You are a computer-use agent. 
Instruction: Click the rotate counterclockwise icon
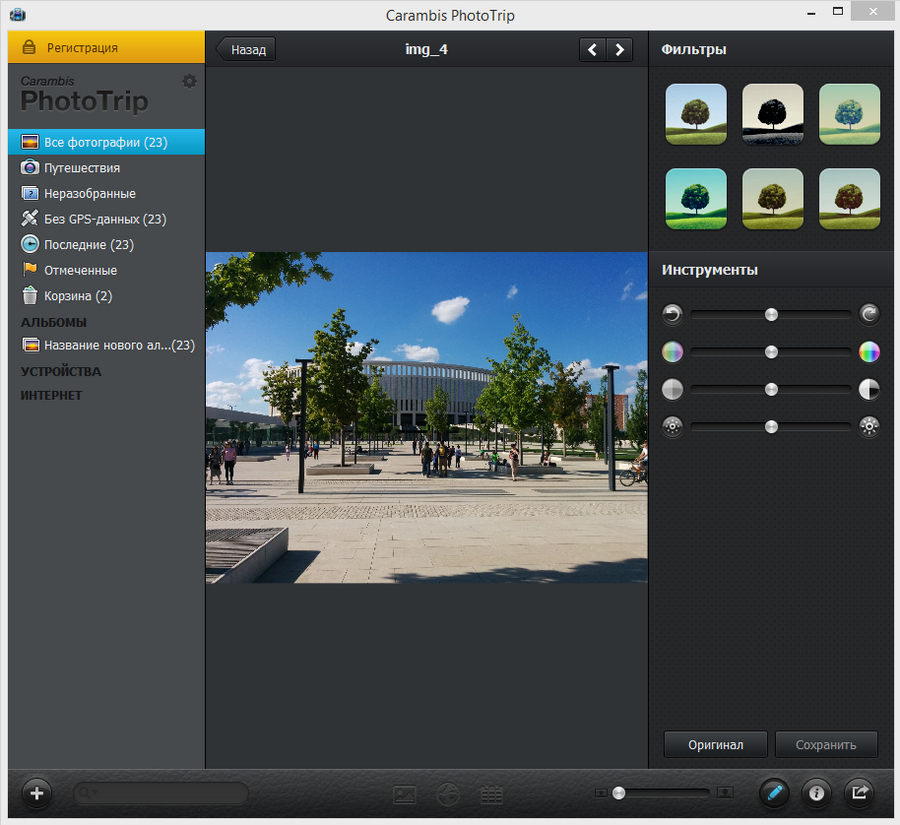click(672, 314)
